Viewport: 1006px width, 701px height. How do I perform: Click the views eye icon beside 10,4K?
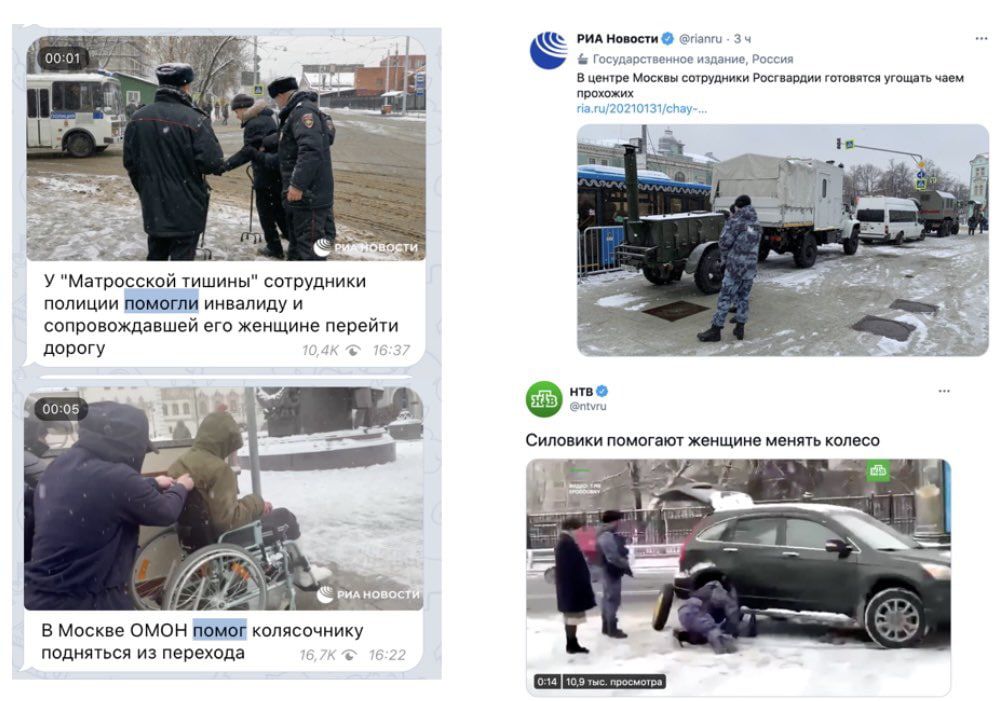353,350
